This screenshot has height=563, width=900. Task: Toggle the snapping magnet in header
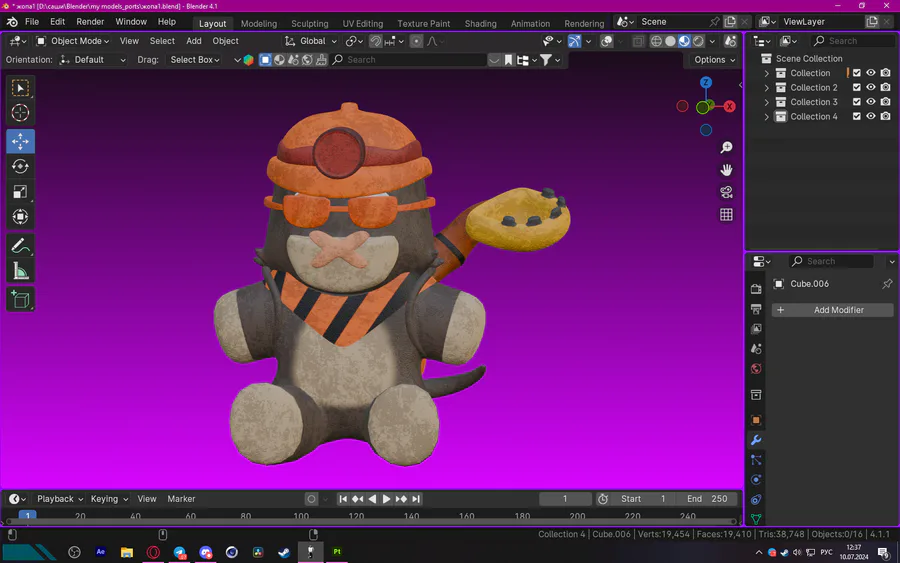(x=375, y=41)
